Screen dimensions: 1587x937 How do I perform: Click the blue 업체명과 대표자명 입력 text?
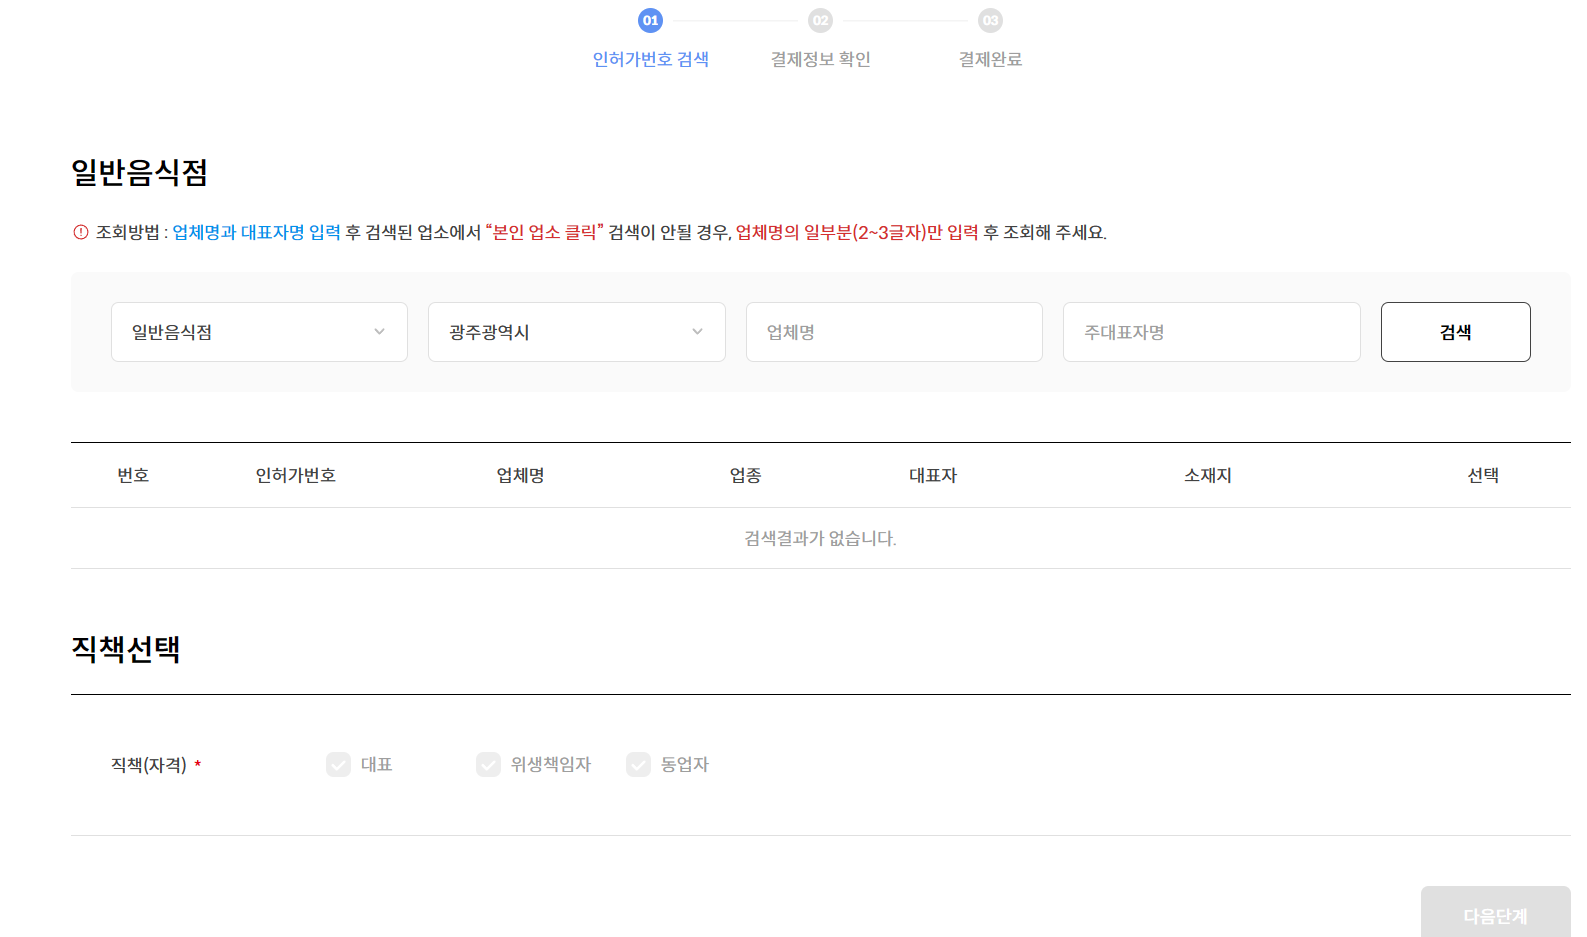click(x=257, y=232)
